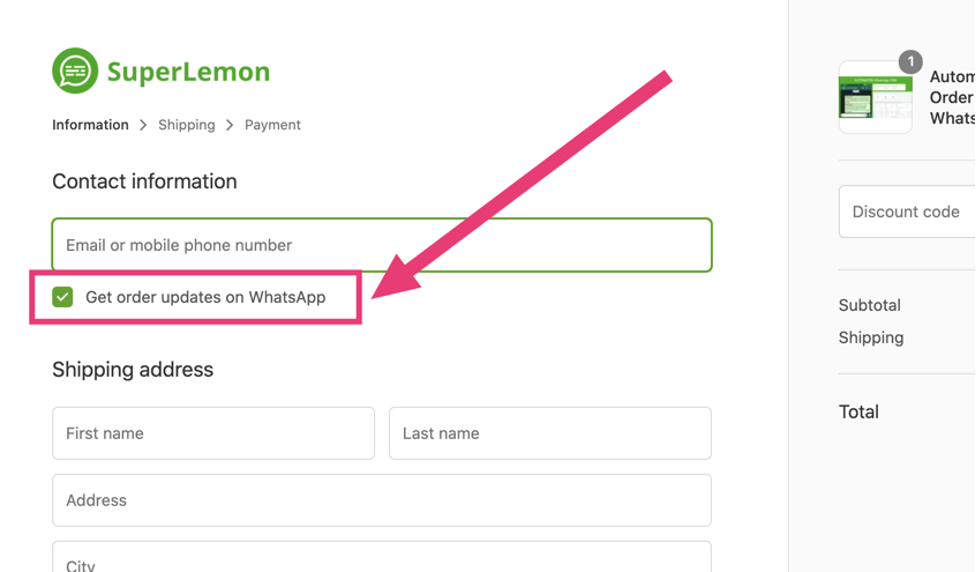Viewport: 977px width, 572px height.
Task: Click the product title in order summary
Action: click(x=953, y=97)
